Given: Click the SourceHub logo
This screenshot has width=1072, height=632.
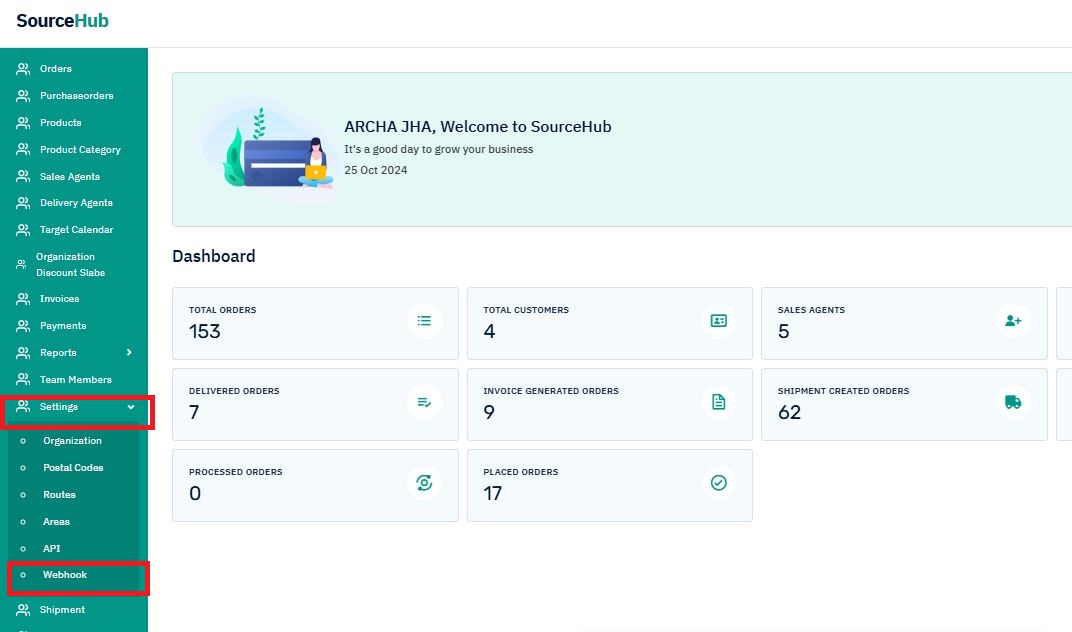Looking at the screenshot, I should coord(62,21).
